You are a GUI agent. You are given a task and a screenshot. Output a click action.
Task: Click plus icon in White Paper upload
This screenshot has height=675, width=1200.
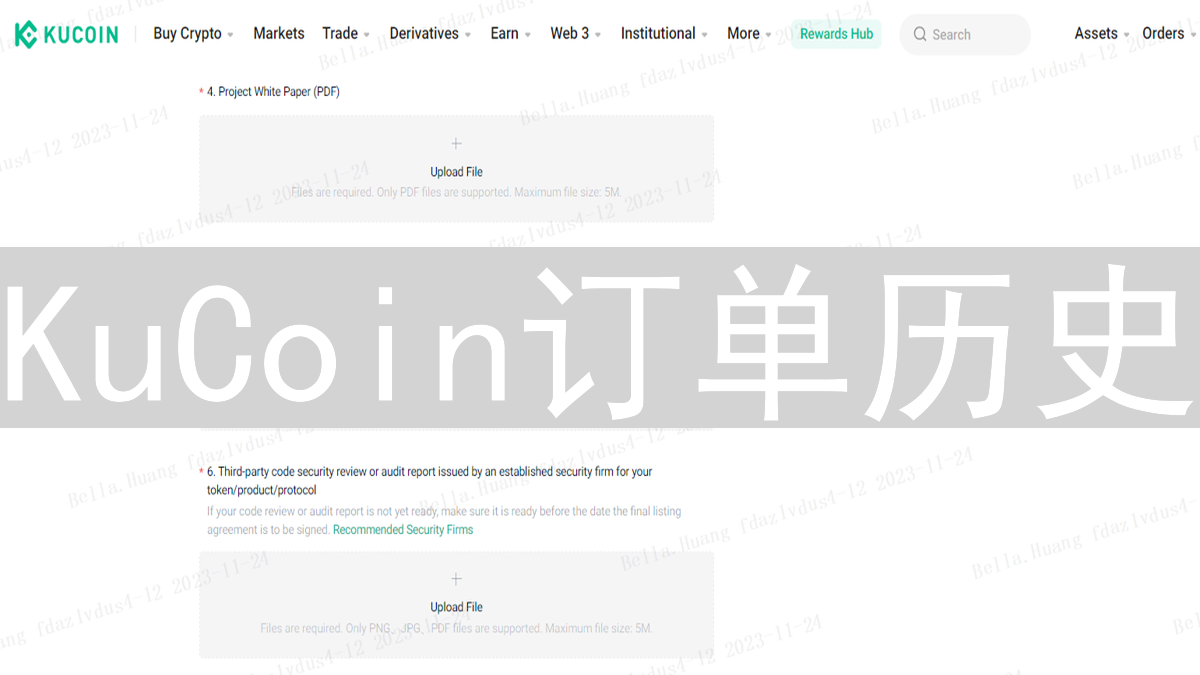click(x=456, y=144)
